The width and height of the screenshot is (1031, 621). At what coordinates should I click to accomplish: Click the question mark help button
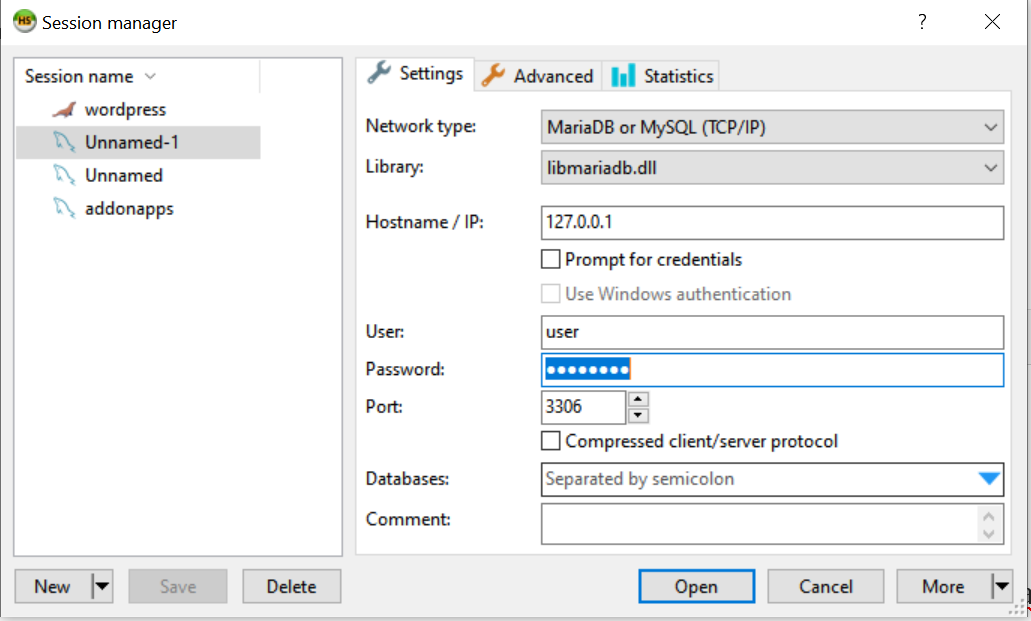coord(923,22)
